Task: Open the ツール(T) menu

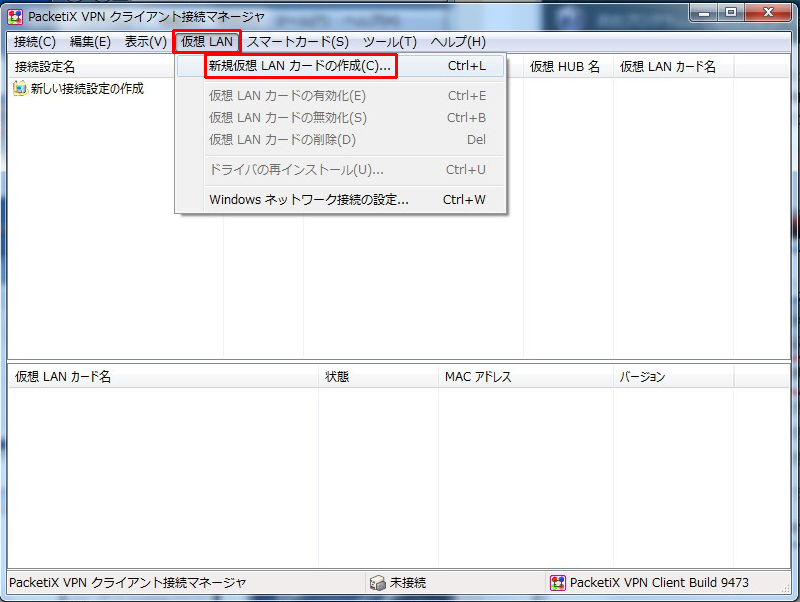Action: click(389, 42)
